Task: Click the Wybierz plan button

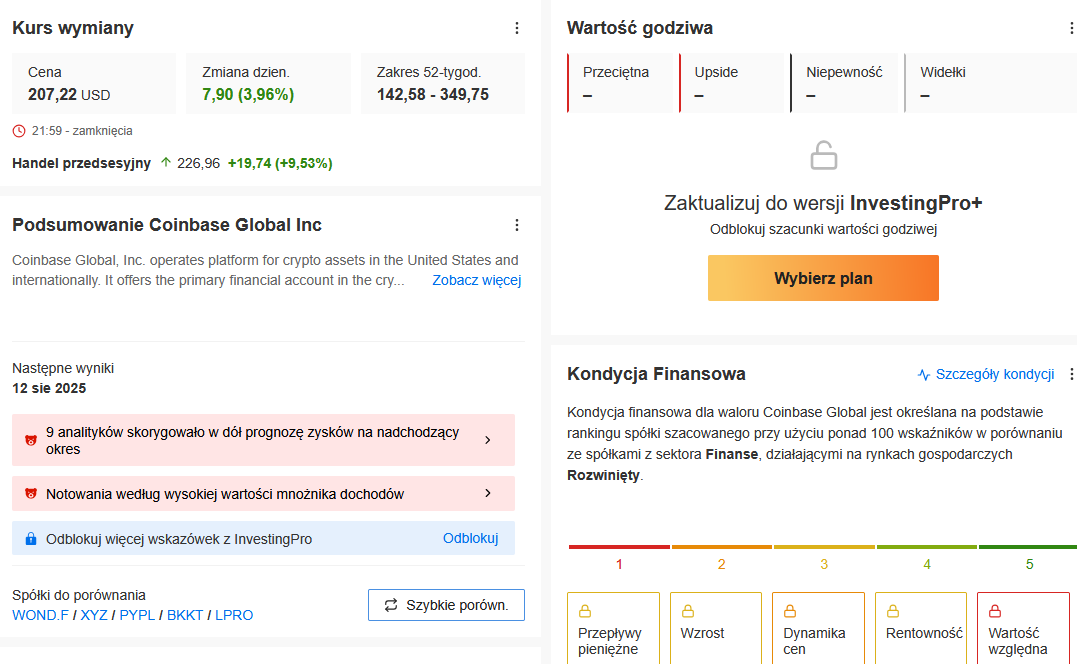Action: (x=823, y=278)
